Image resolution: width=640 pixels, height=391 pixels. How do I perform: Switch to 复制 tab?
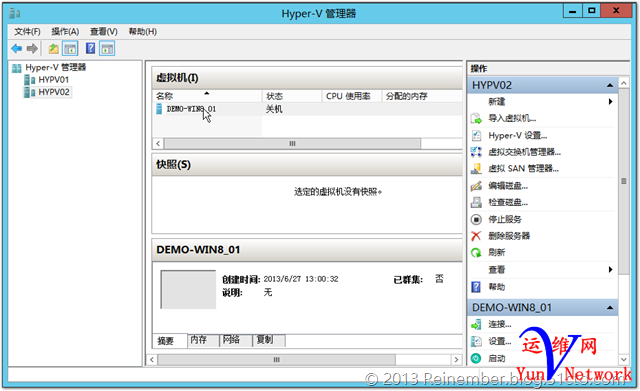(x=269, y=340)
